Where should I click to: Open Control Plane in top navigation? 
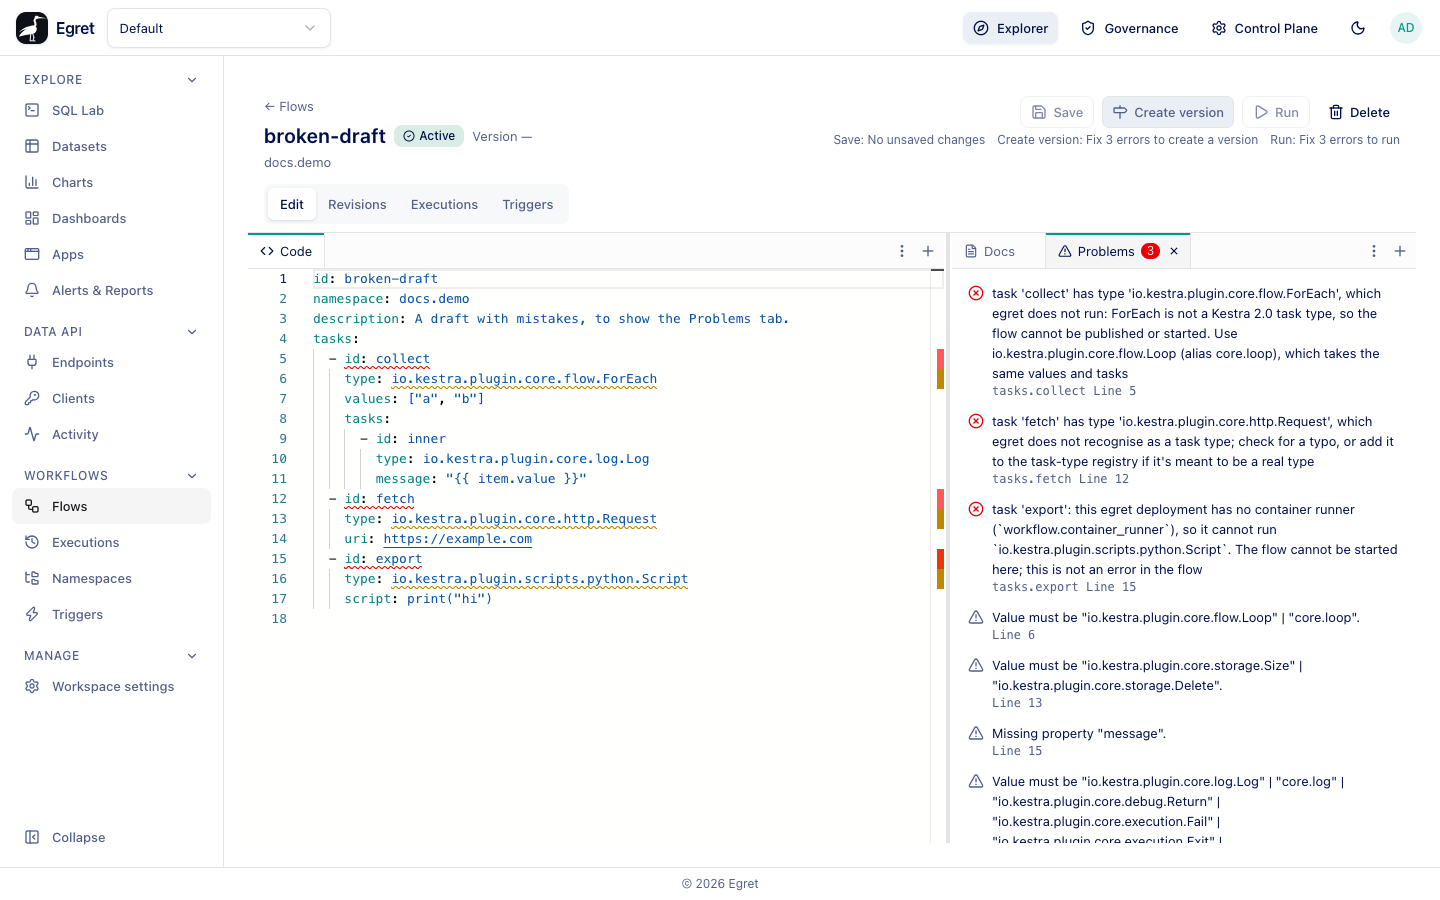pos(1265,28)
